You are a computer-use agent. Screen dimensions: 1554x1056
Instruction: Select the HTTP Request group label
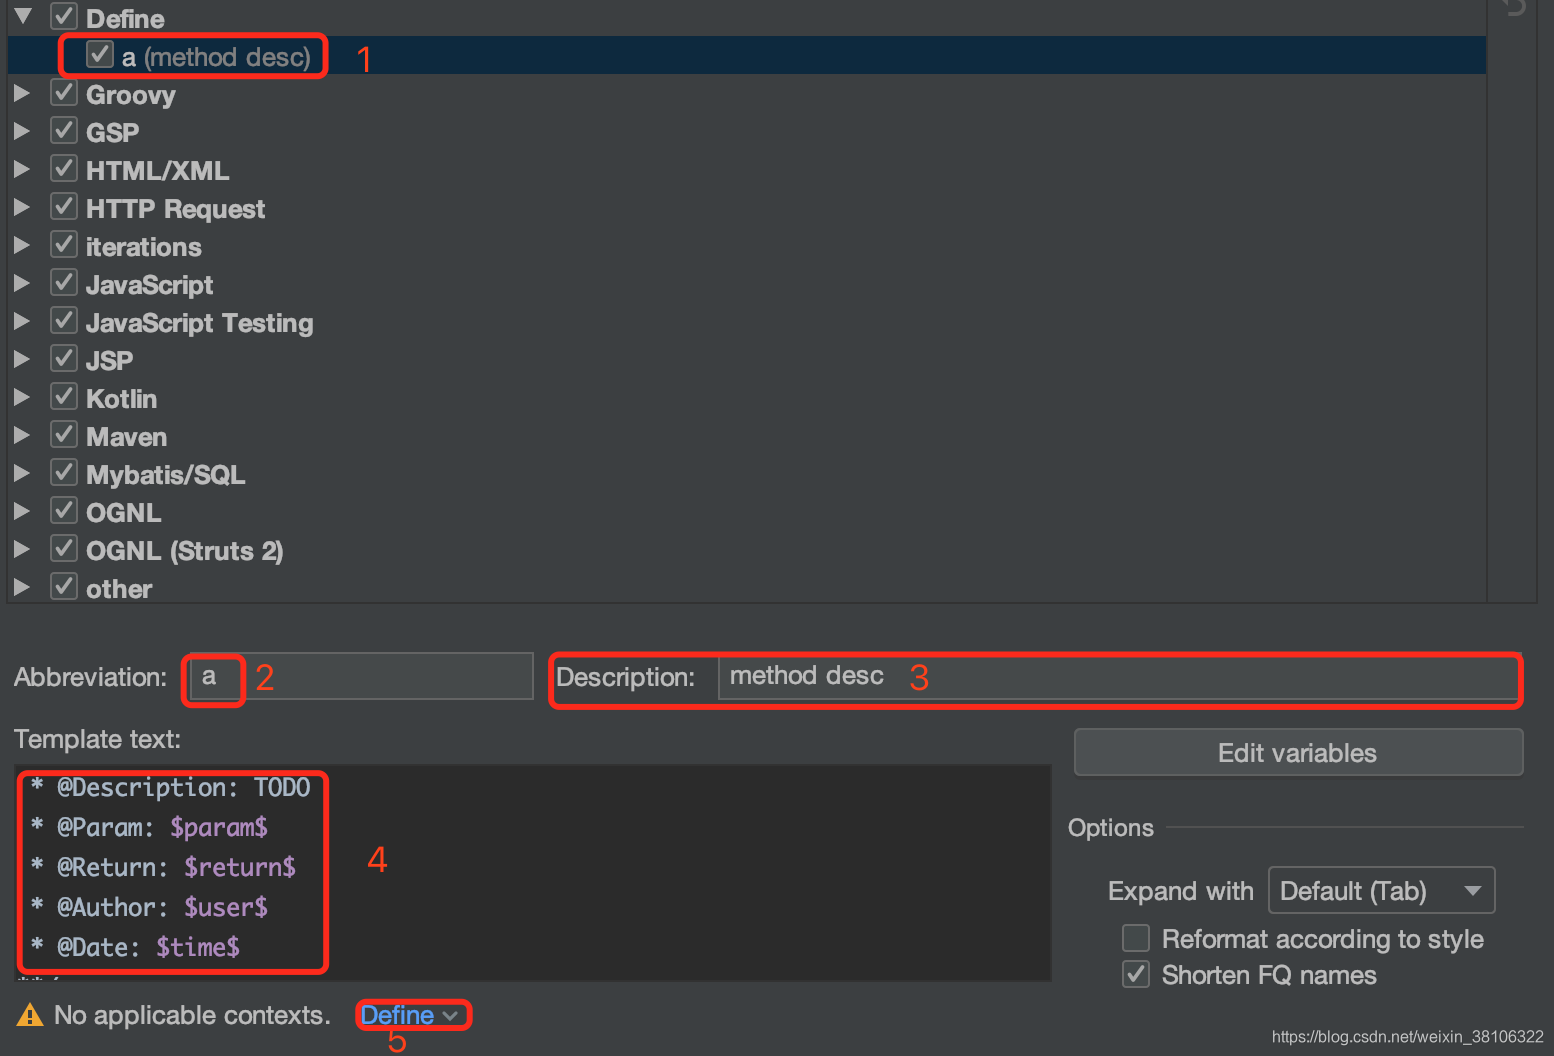pyautogui.click(x=176, y=209)
